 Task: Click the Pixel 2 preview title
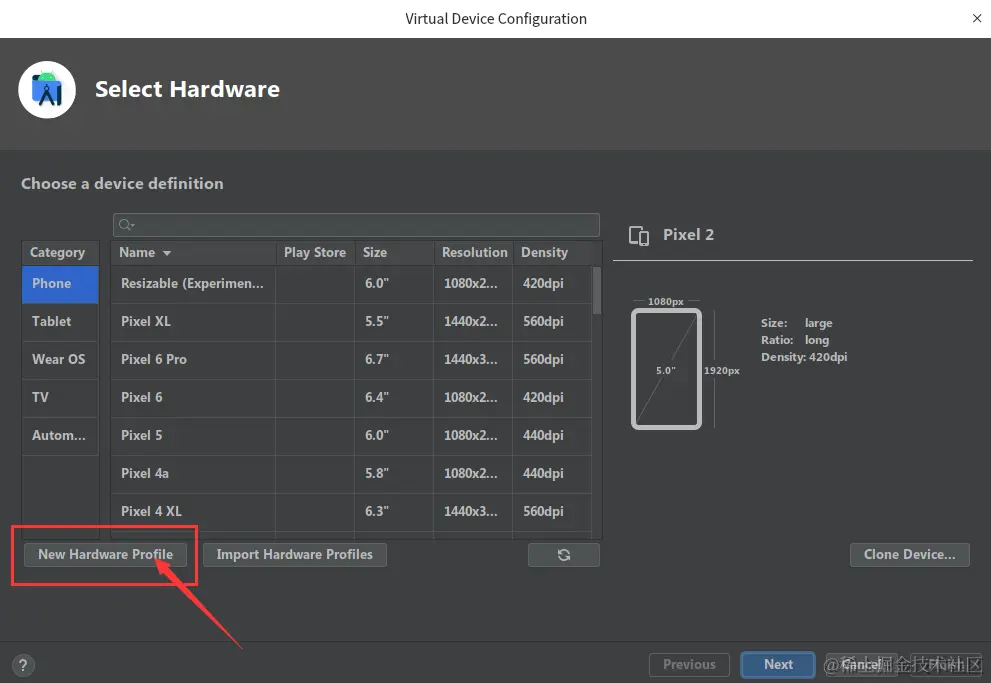688,235
